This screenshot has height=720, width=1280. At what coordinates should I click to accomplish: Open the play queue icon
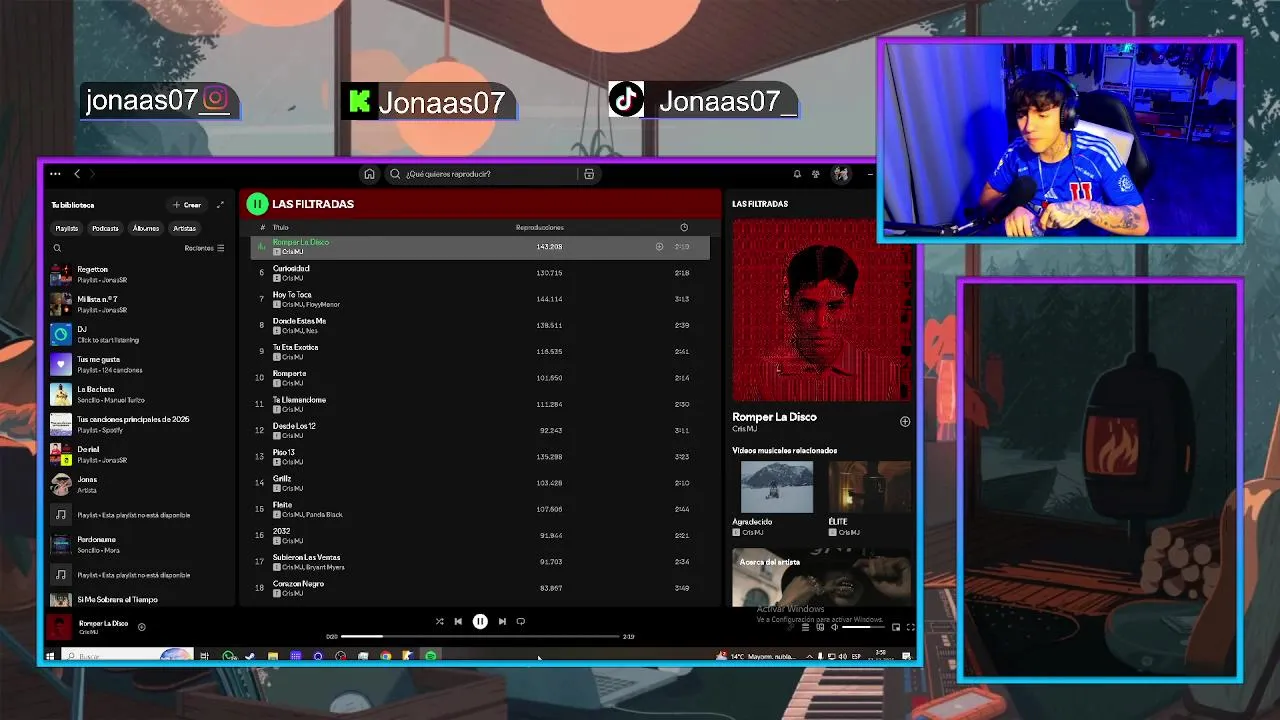[805, 627]
